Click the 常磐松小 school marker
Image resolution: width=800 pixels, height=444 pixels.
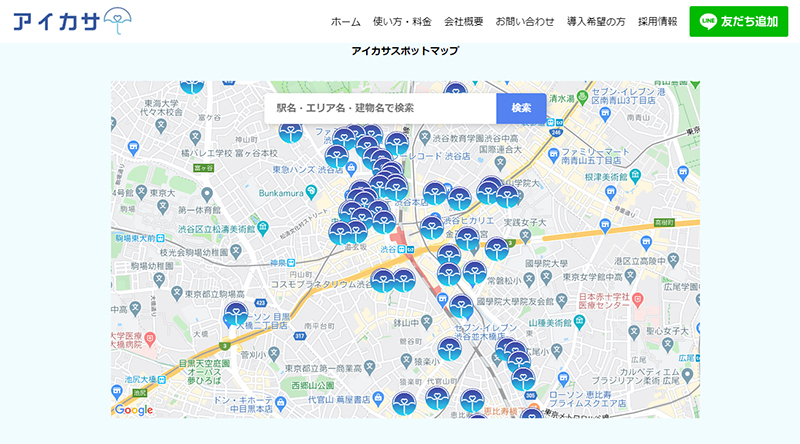coord(529,280)
